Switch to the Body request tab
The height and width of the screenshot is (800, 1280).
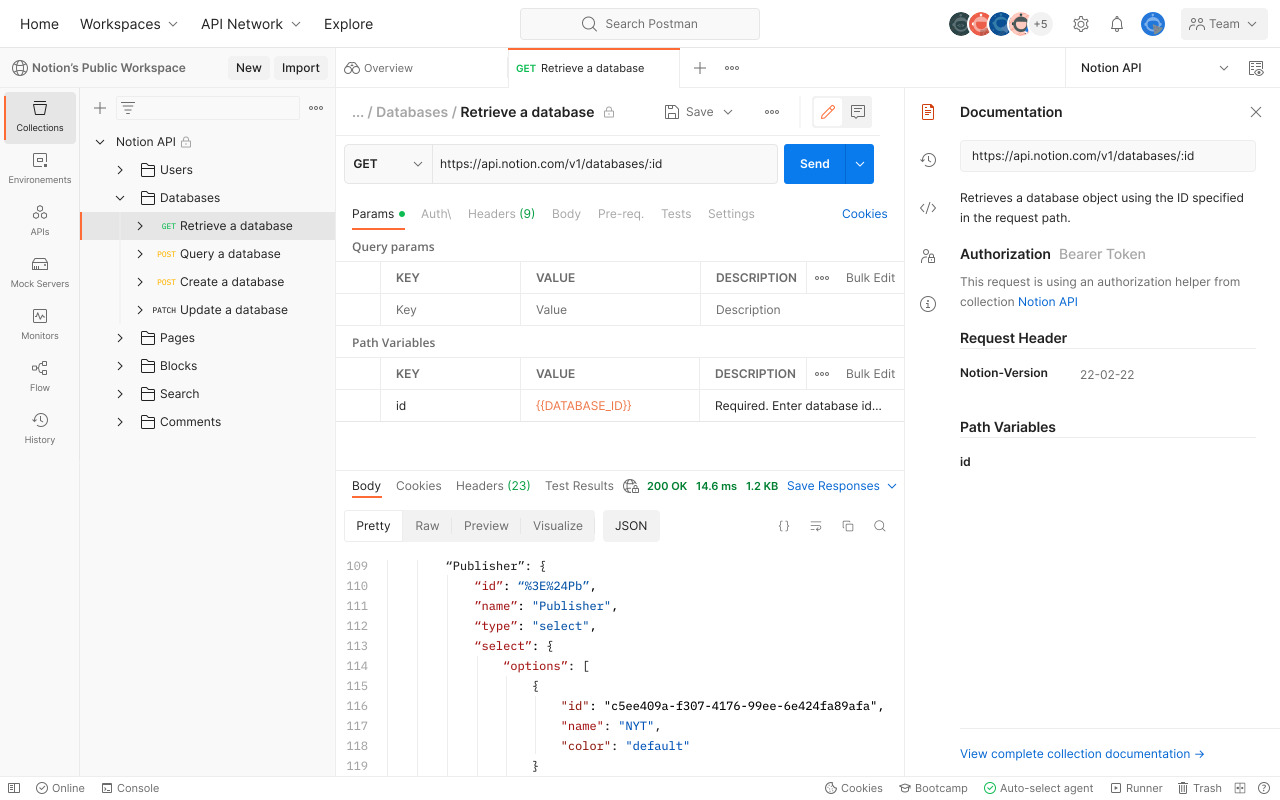566,214
